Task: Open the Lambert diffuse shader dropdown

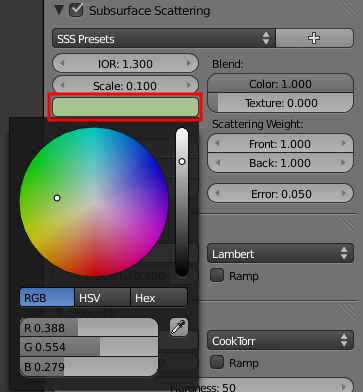Action: (x=280, y=253)
